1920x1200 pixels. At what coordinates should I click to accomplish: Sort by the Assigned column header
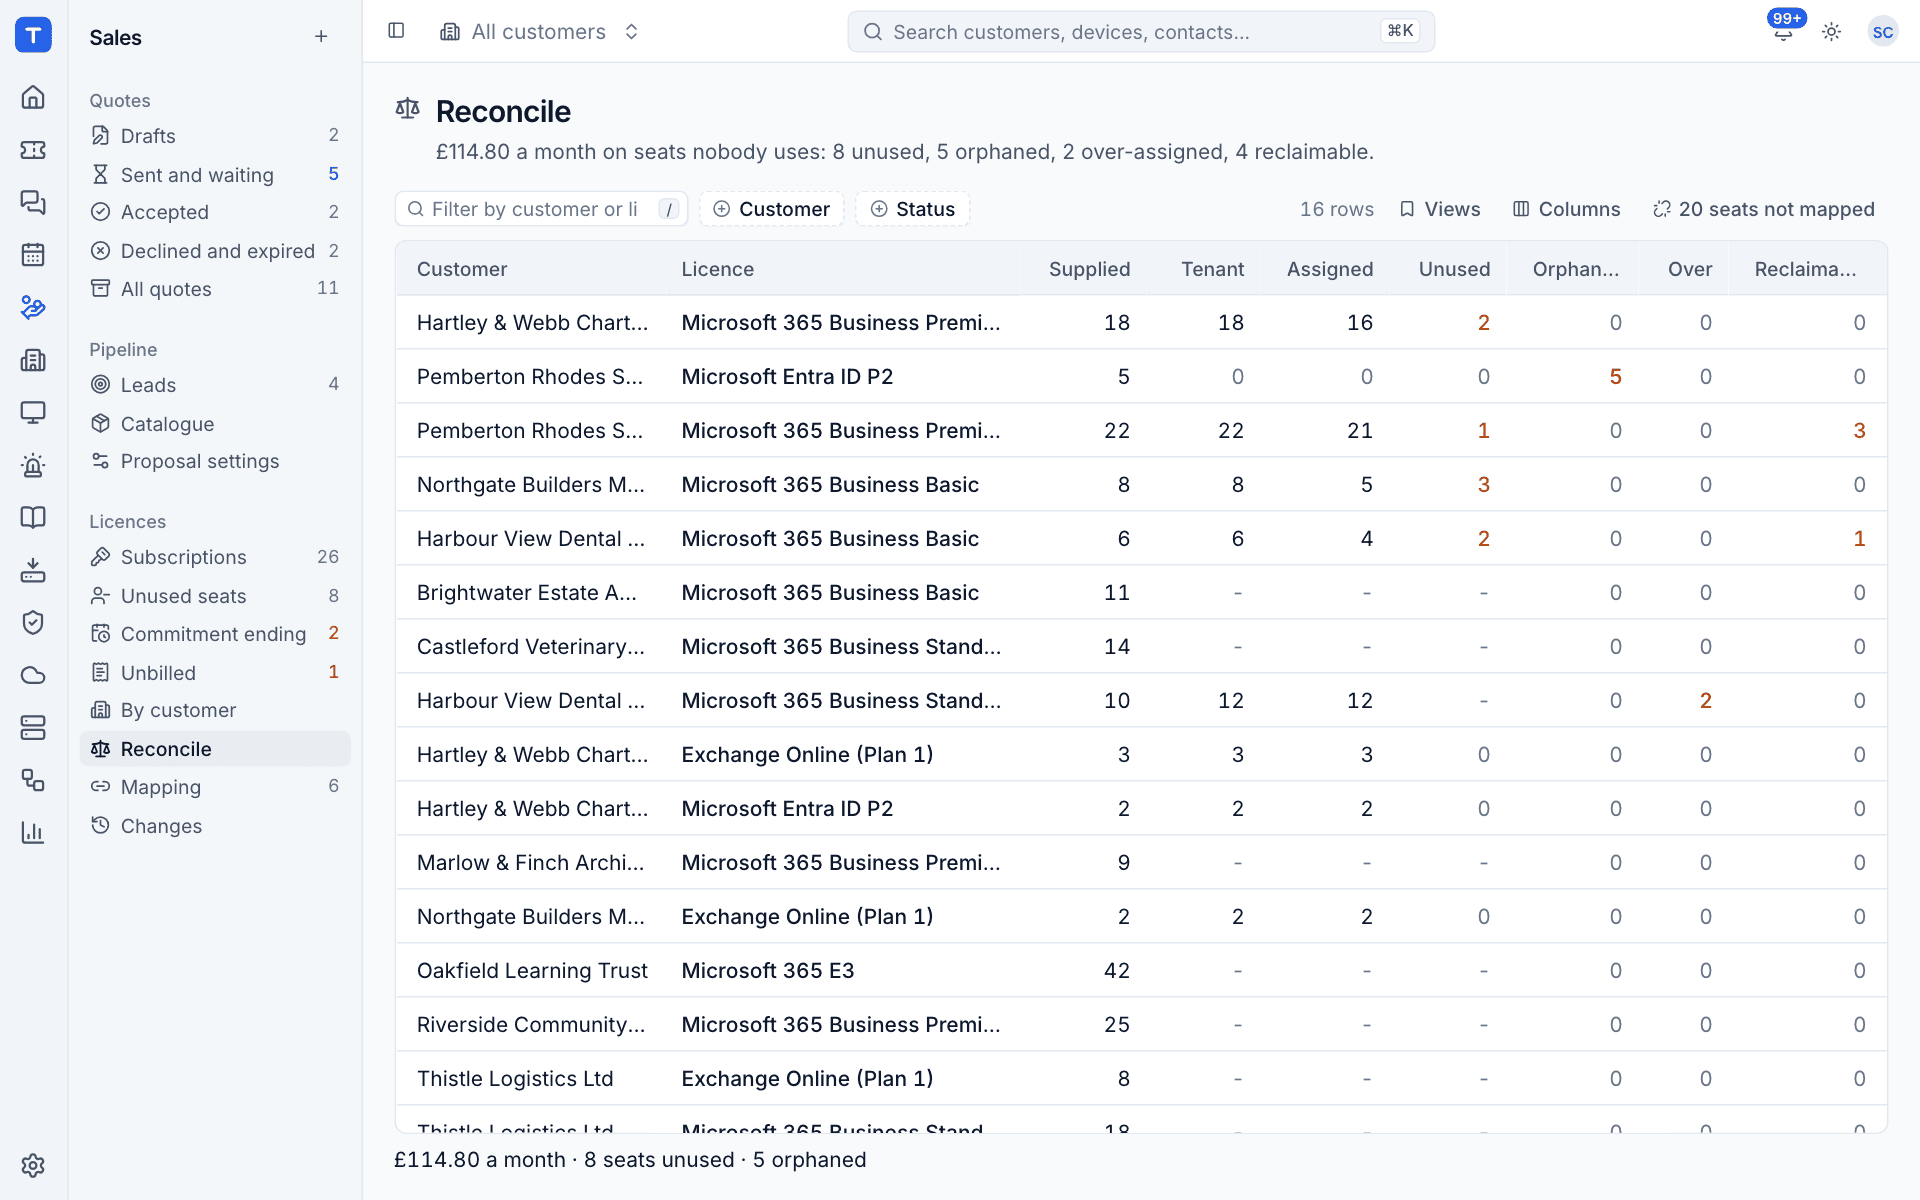tap(1329, 269)
